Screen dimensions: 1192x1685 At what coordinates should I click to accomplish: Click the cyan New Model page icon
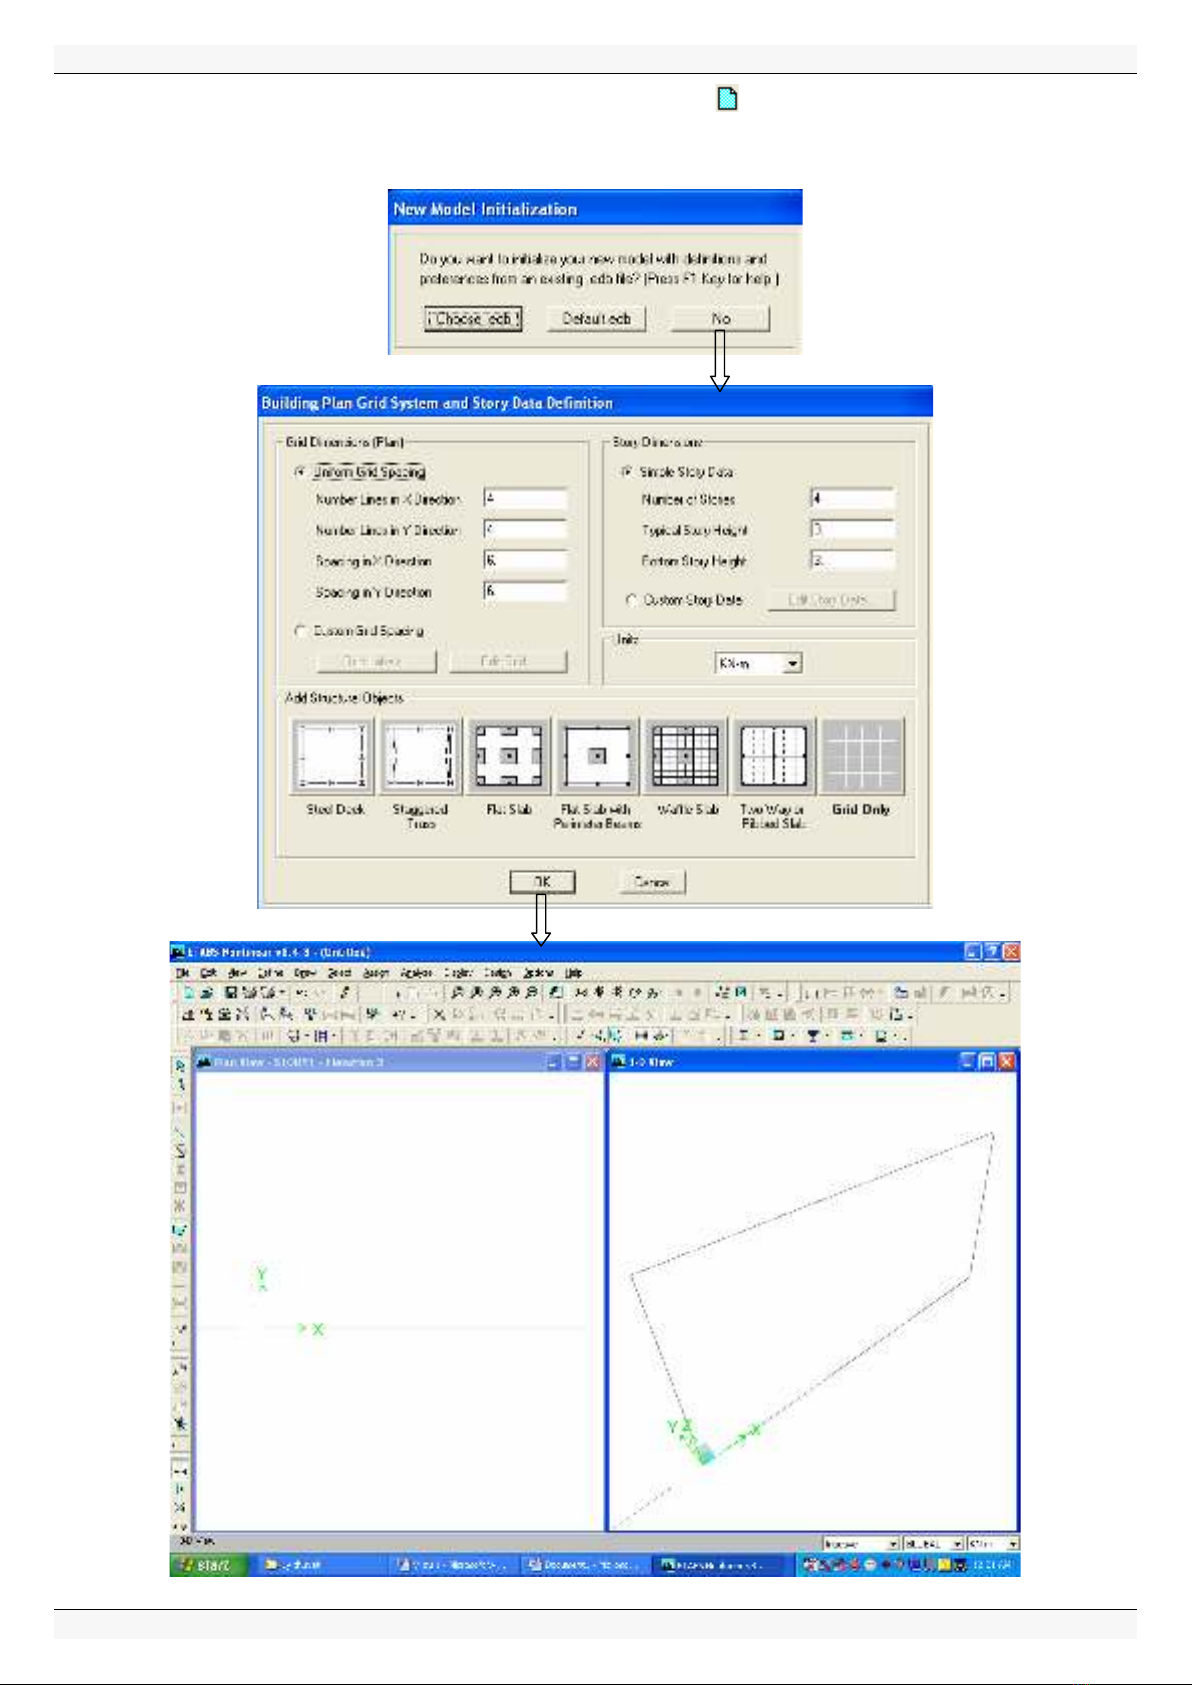727,98
